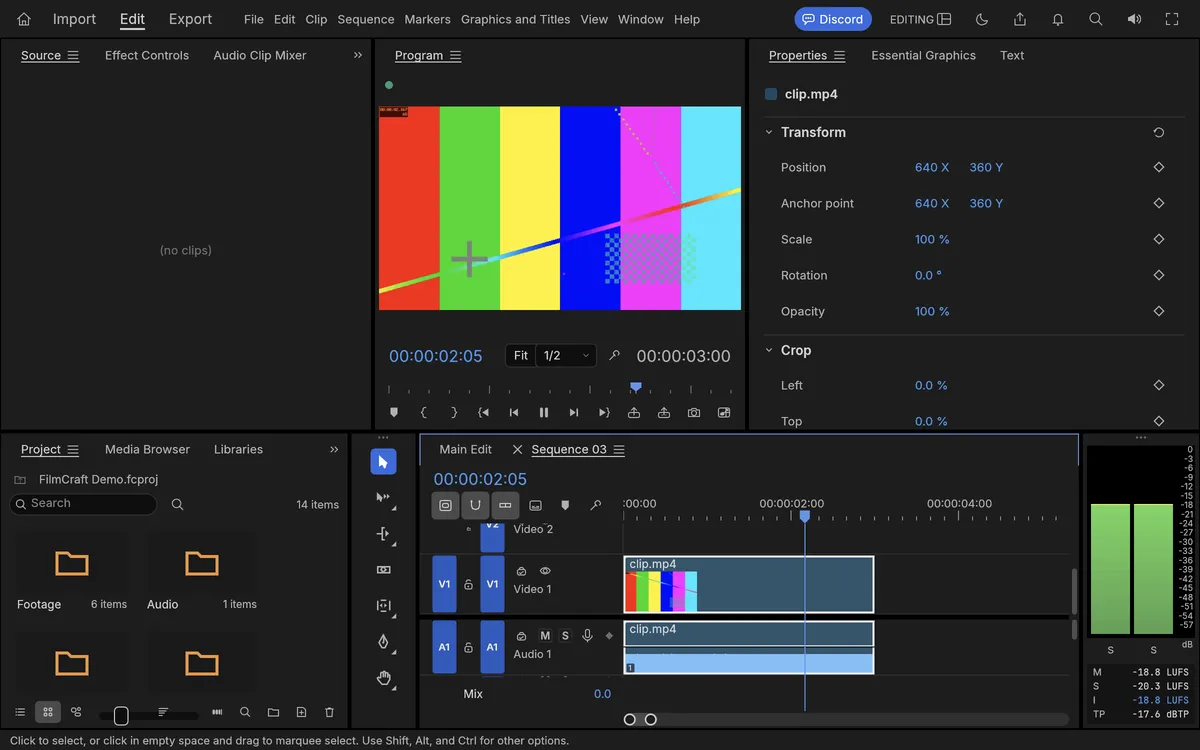Create new bin in Project panel
Viewport: 1200px width, 750px height.
pyautogui.click(x=273, y=712)
